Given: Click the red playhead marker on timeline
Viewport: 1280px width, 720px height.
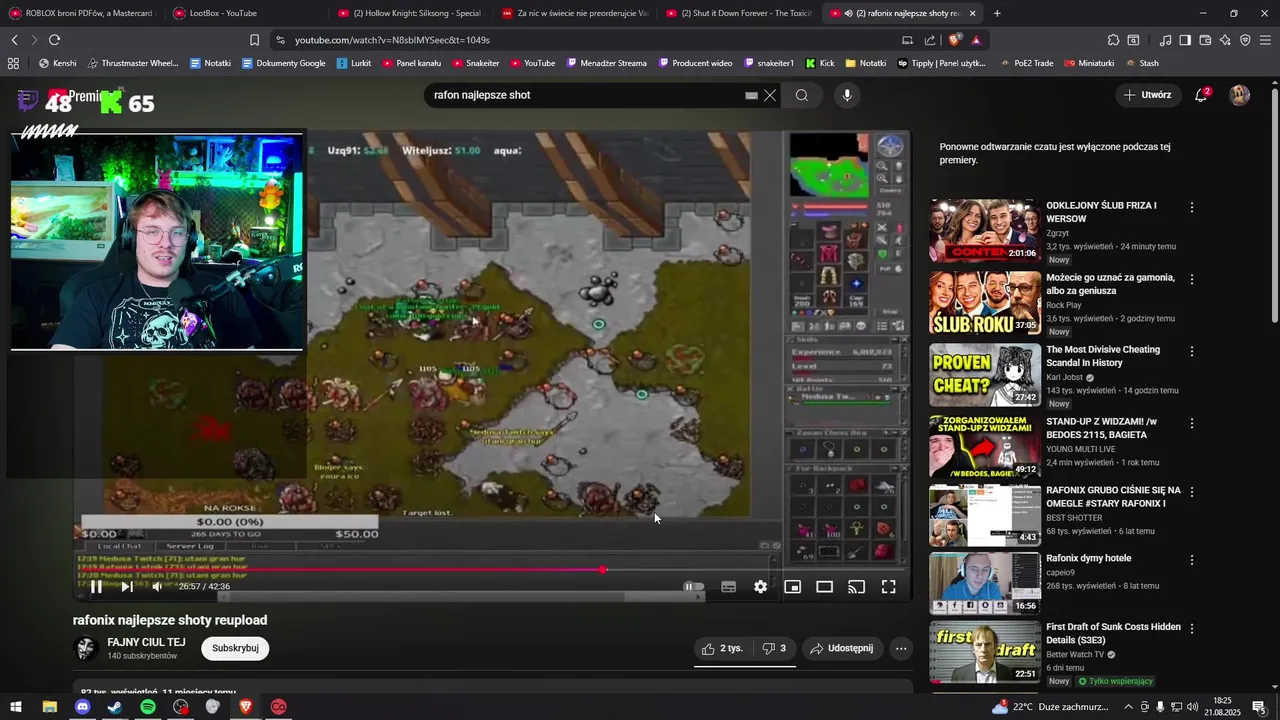Looking at the screenshot, I should point(602,569).
